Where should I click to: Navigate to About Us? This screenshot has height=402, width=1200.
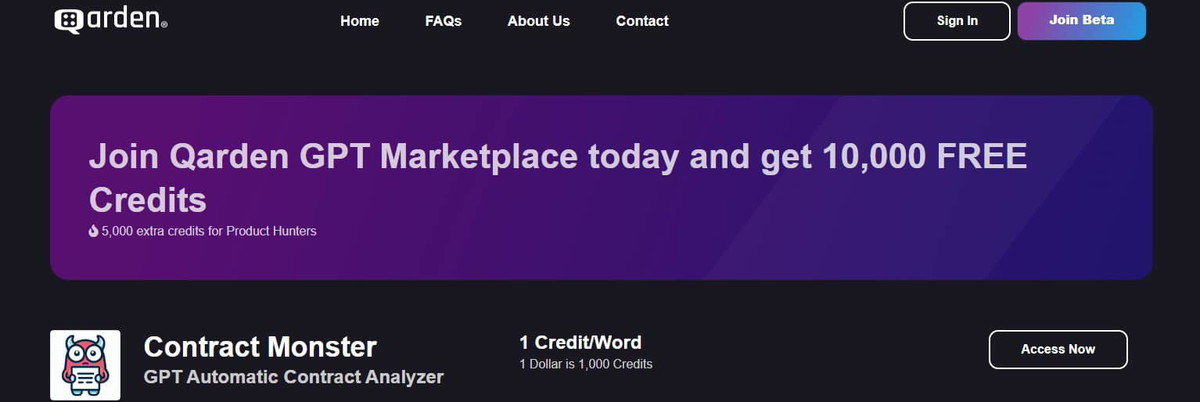pos(538,21)
